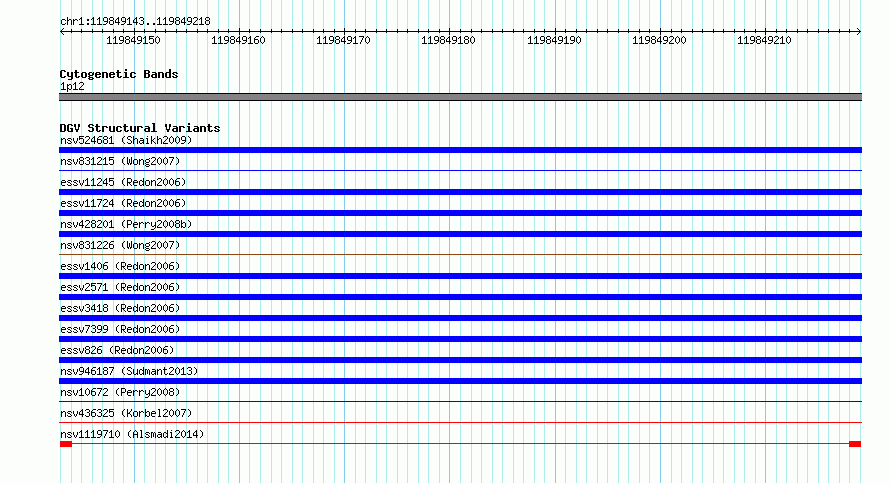Select nsv946187 (Sudmant2013) label

coord(129,371)
